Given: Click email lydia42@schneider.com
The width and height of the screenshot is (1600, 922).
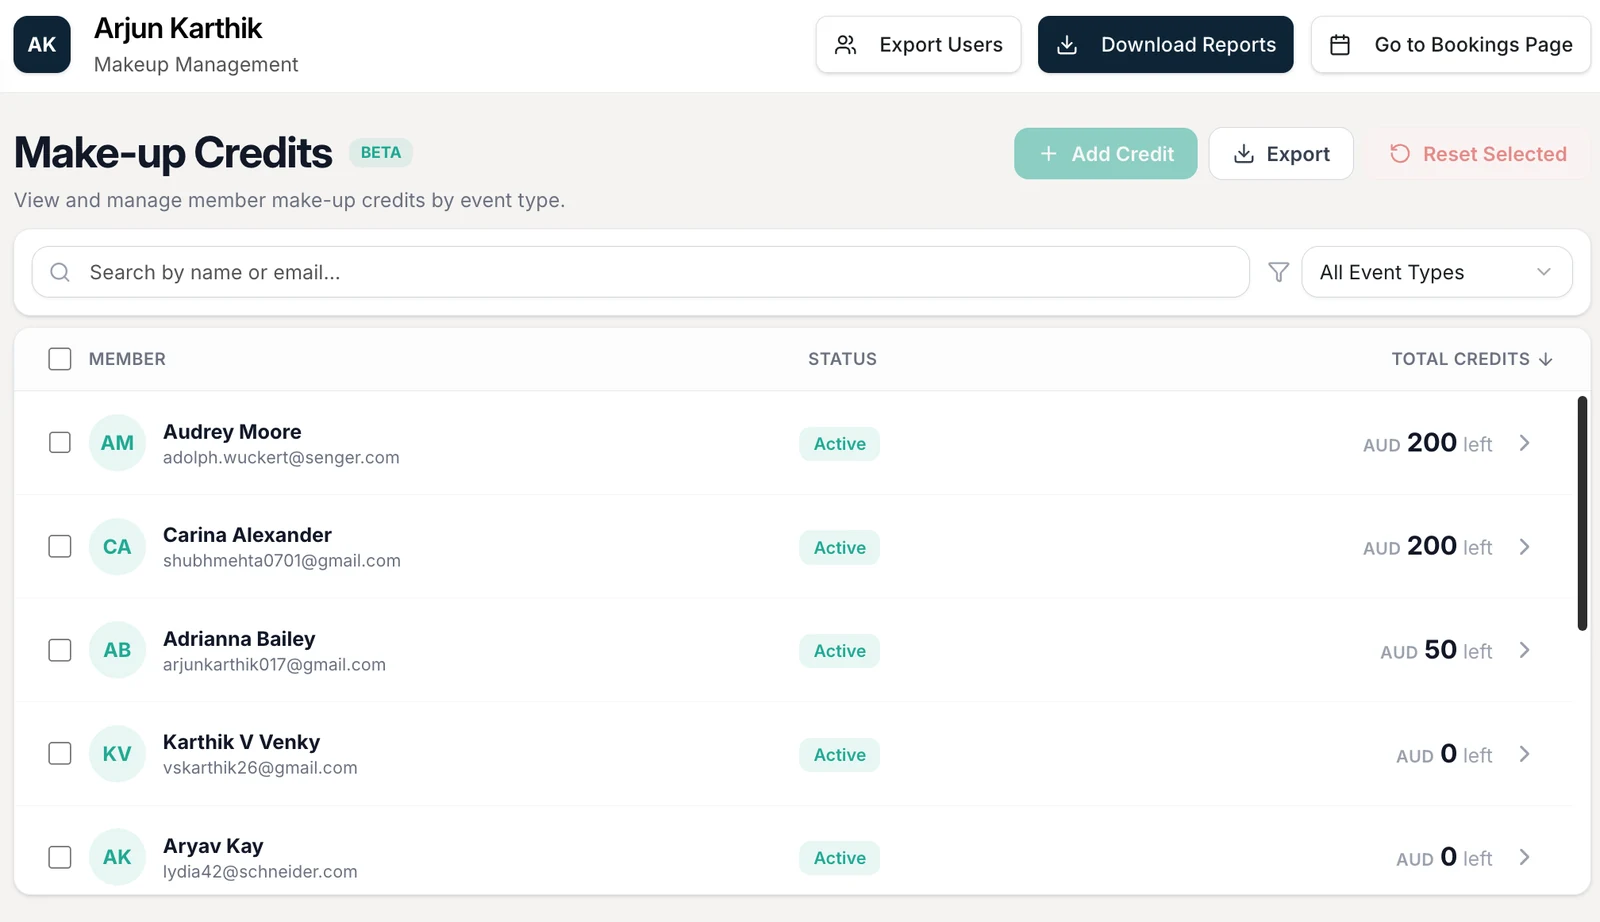Looking at the screenshot, I should coord(260,872).
